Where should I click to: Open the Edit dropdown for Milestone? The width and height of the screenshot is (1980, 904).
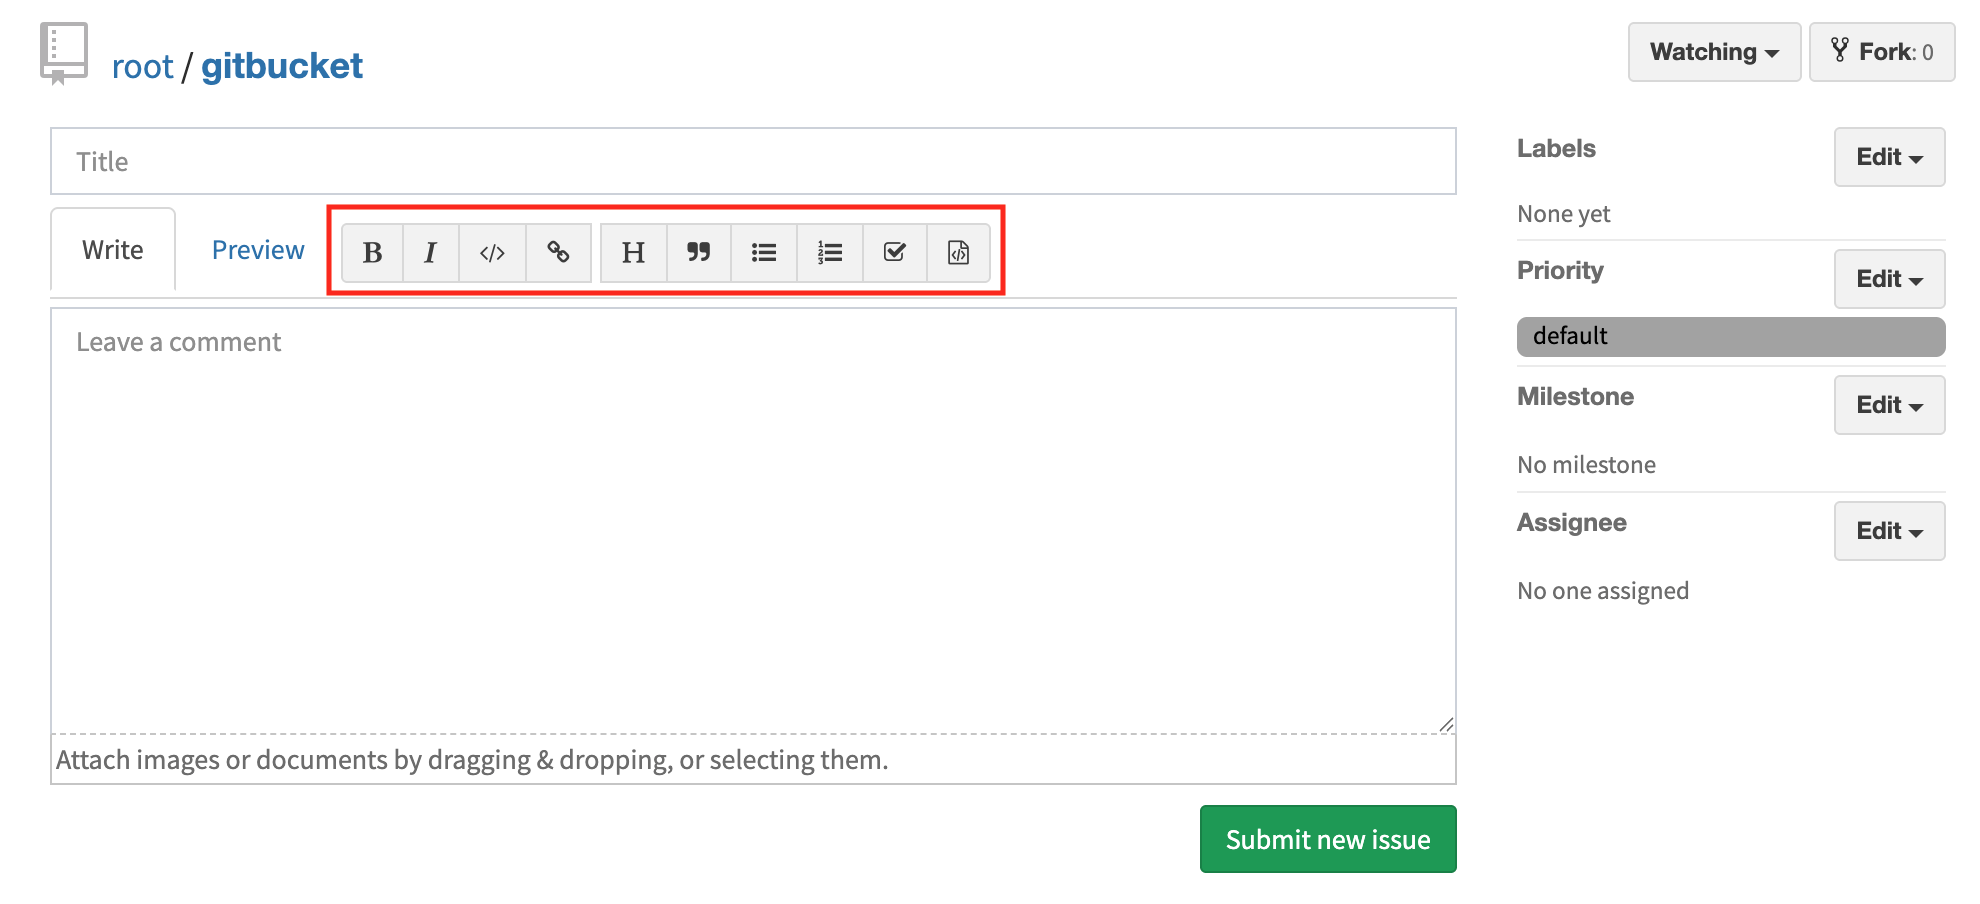coord(1887,405)
